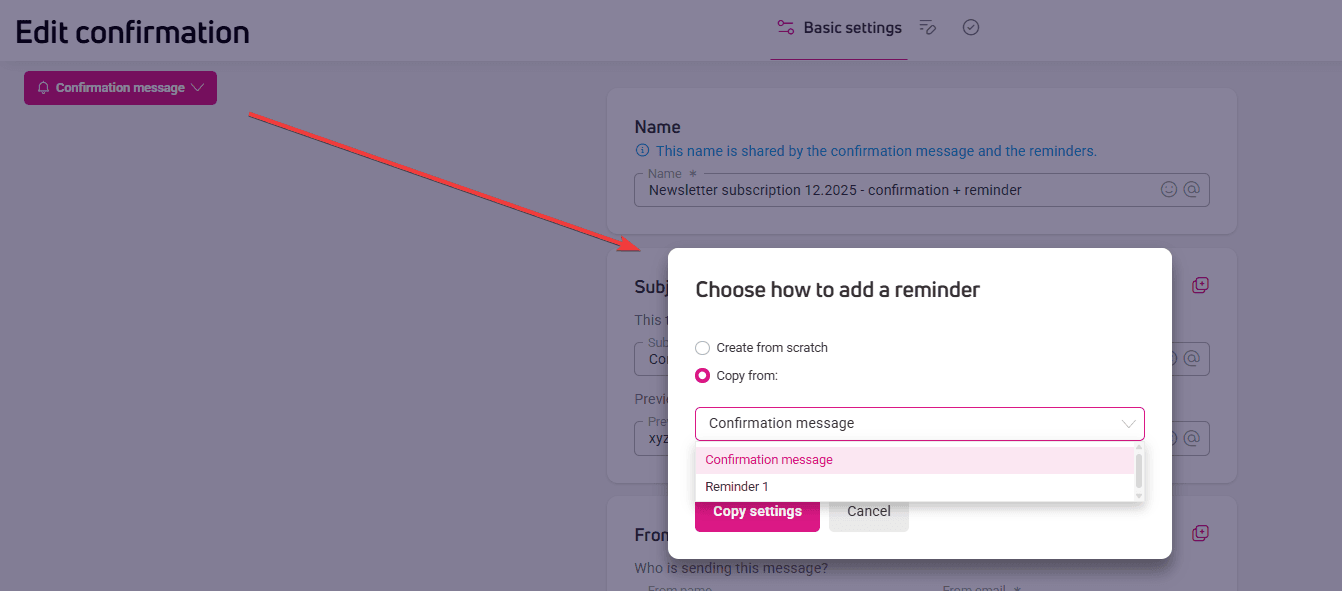1342x591 pixels.
Task: Click the info icon under Name heading
Action: click(642, 151)
